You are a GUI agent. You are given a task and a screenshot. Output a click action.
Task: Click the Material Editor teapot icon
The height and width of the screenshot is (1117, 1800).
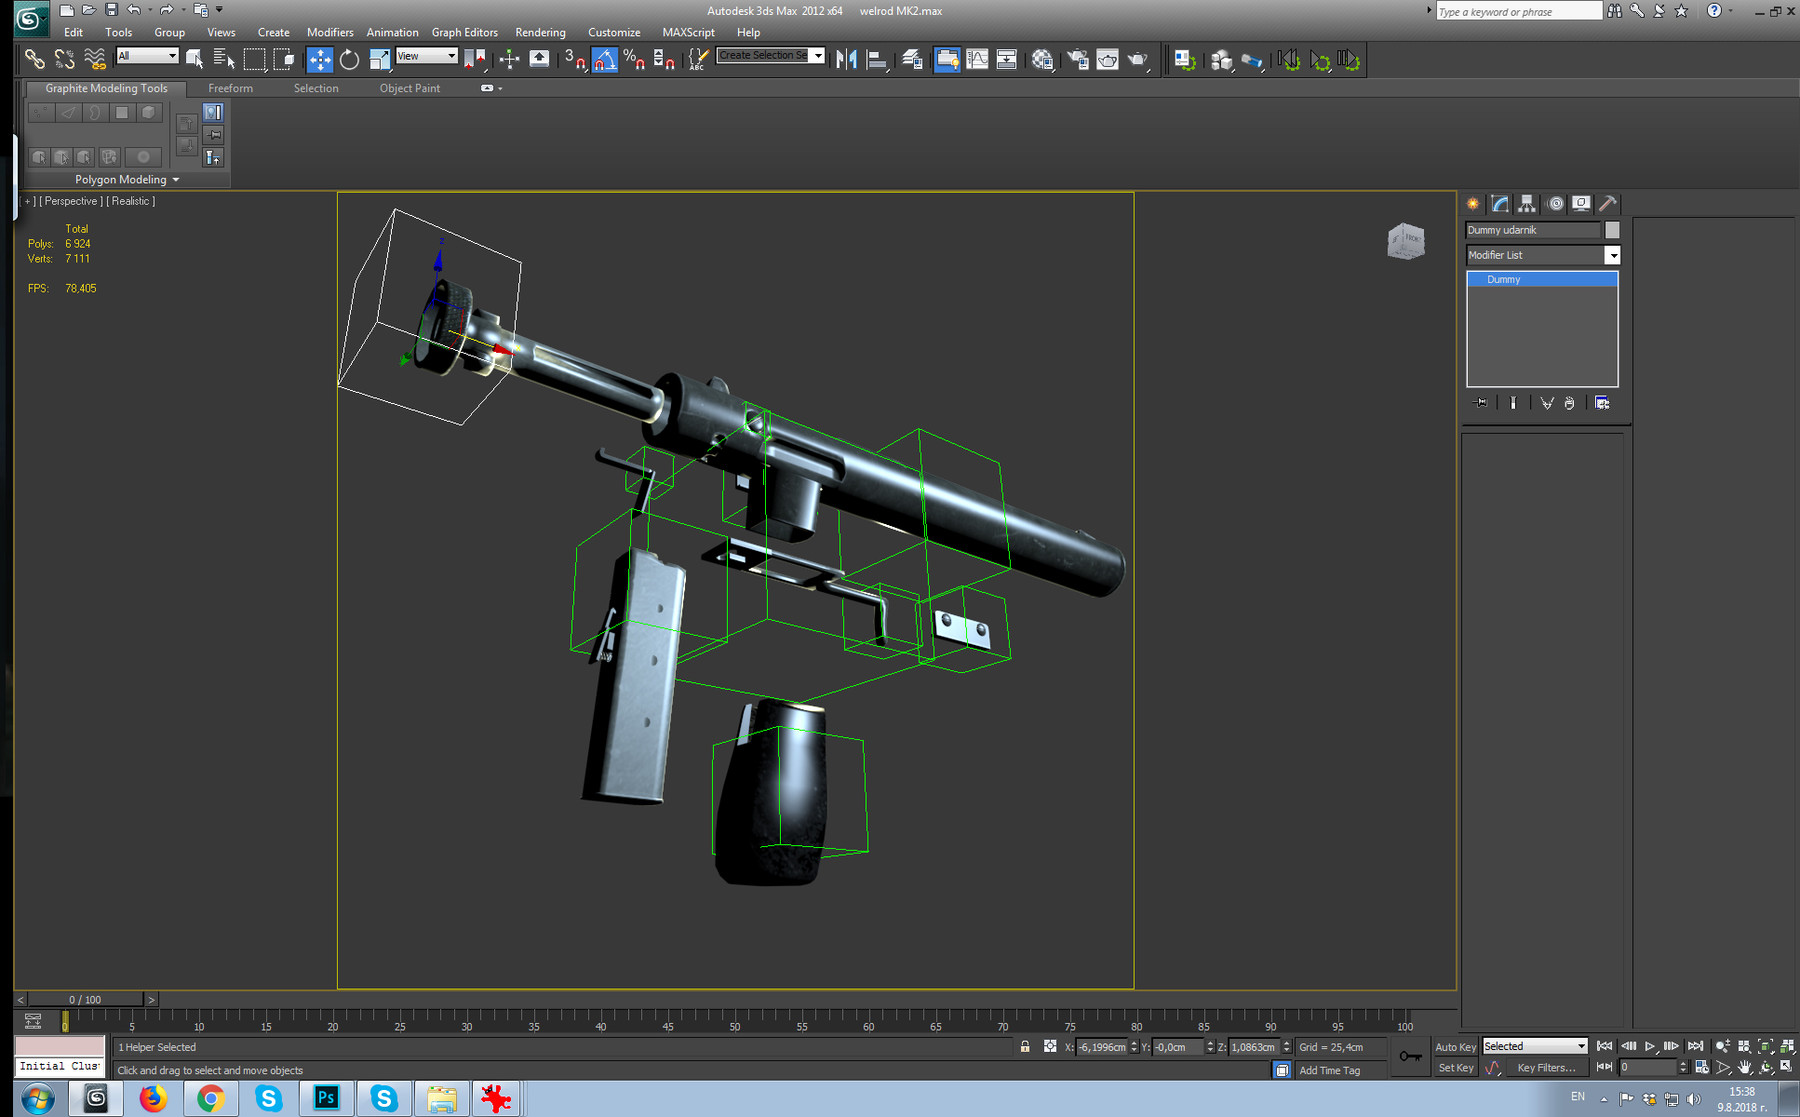pos(1106,59)
